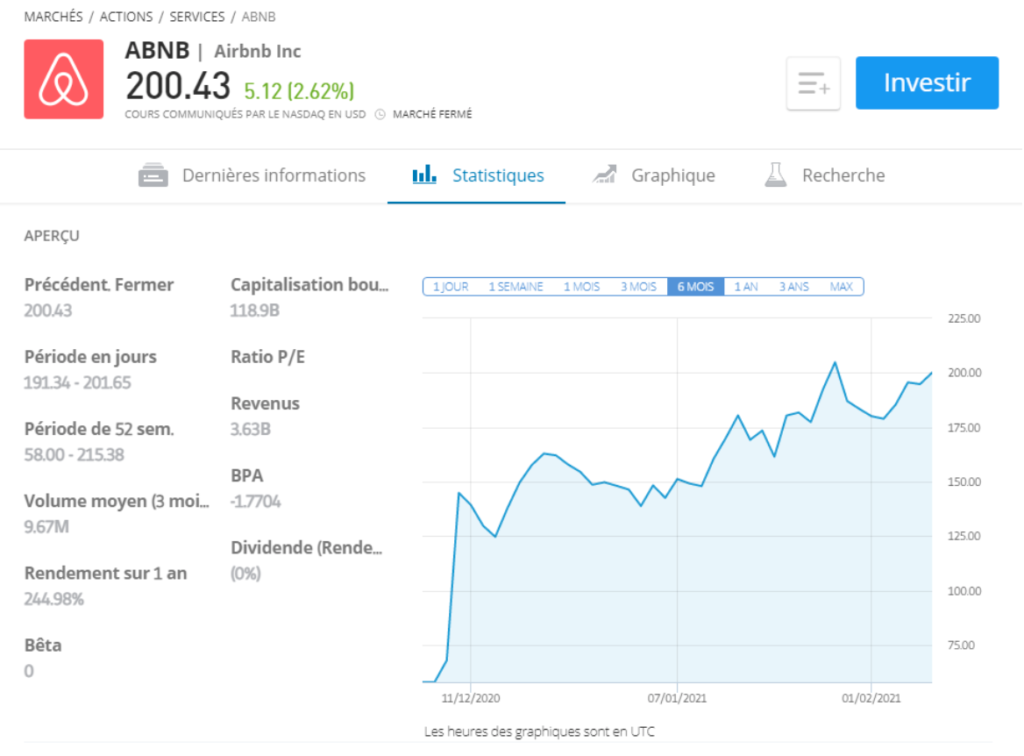Click the clock icon near Marché fermé

(x=380, y=114)
